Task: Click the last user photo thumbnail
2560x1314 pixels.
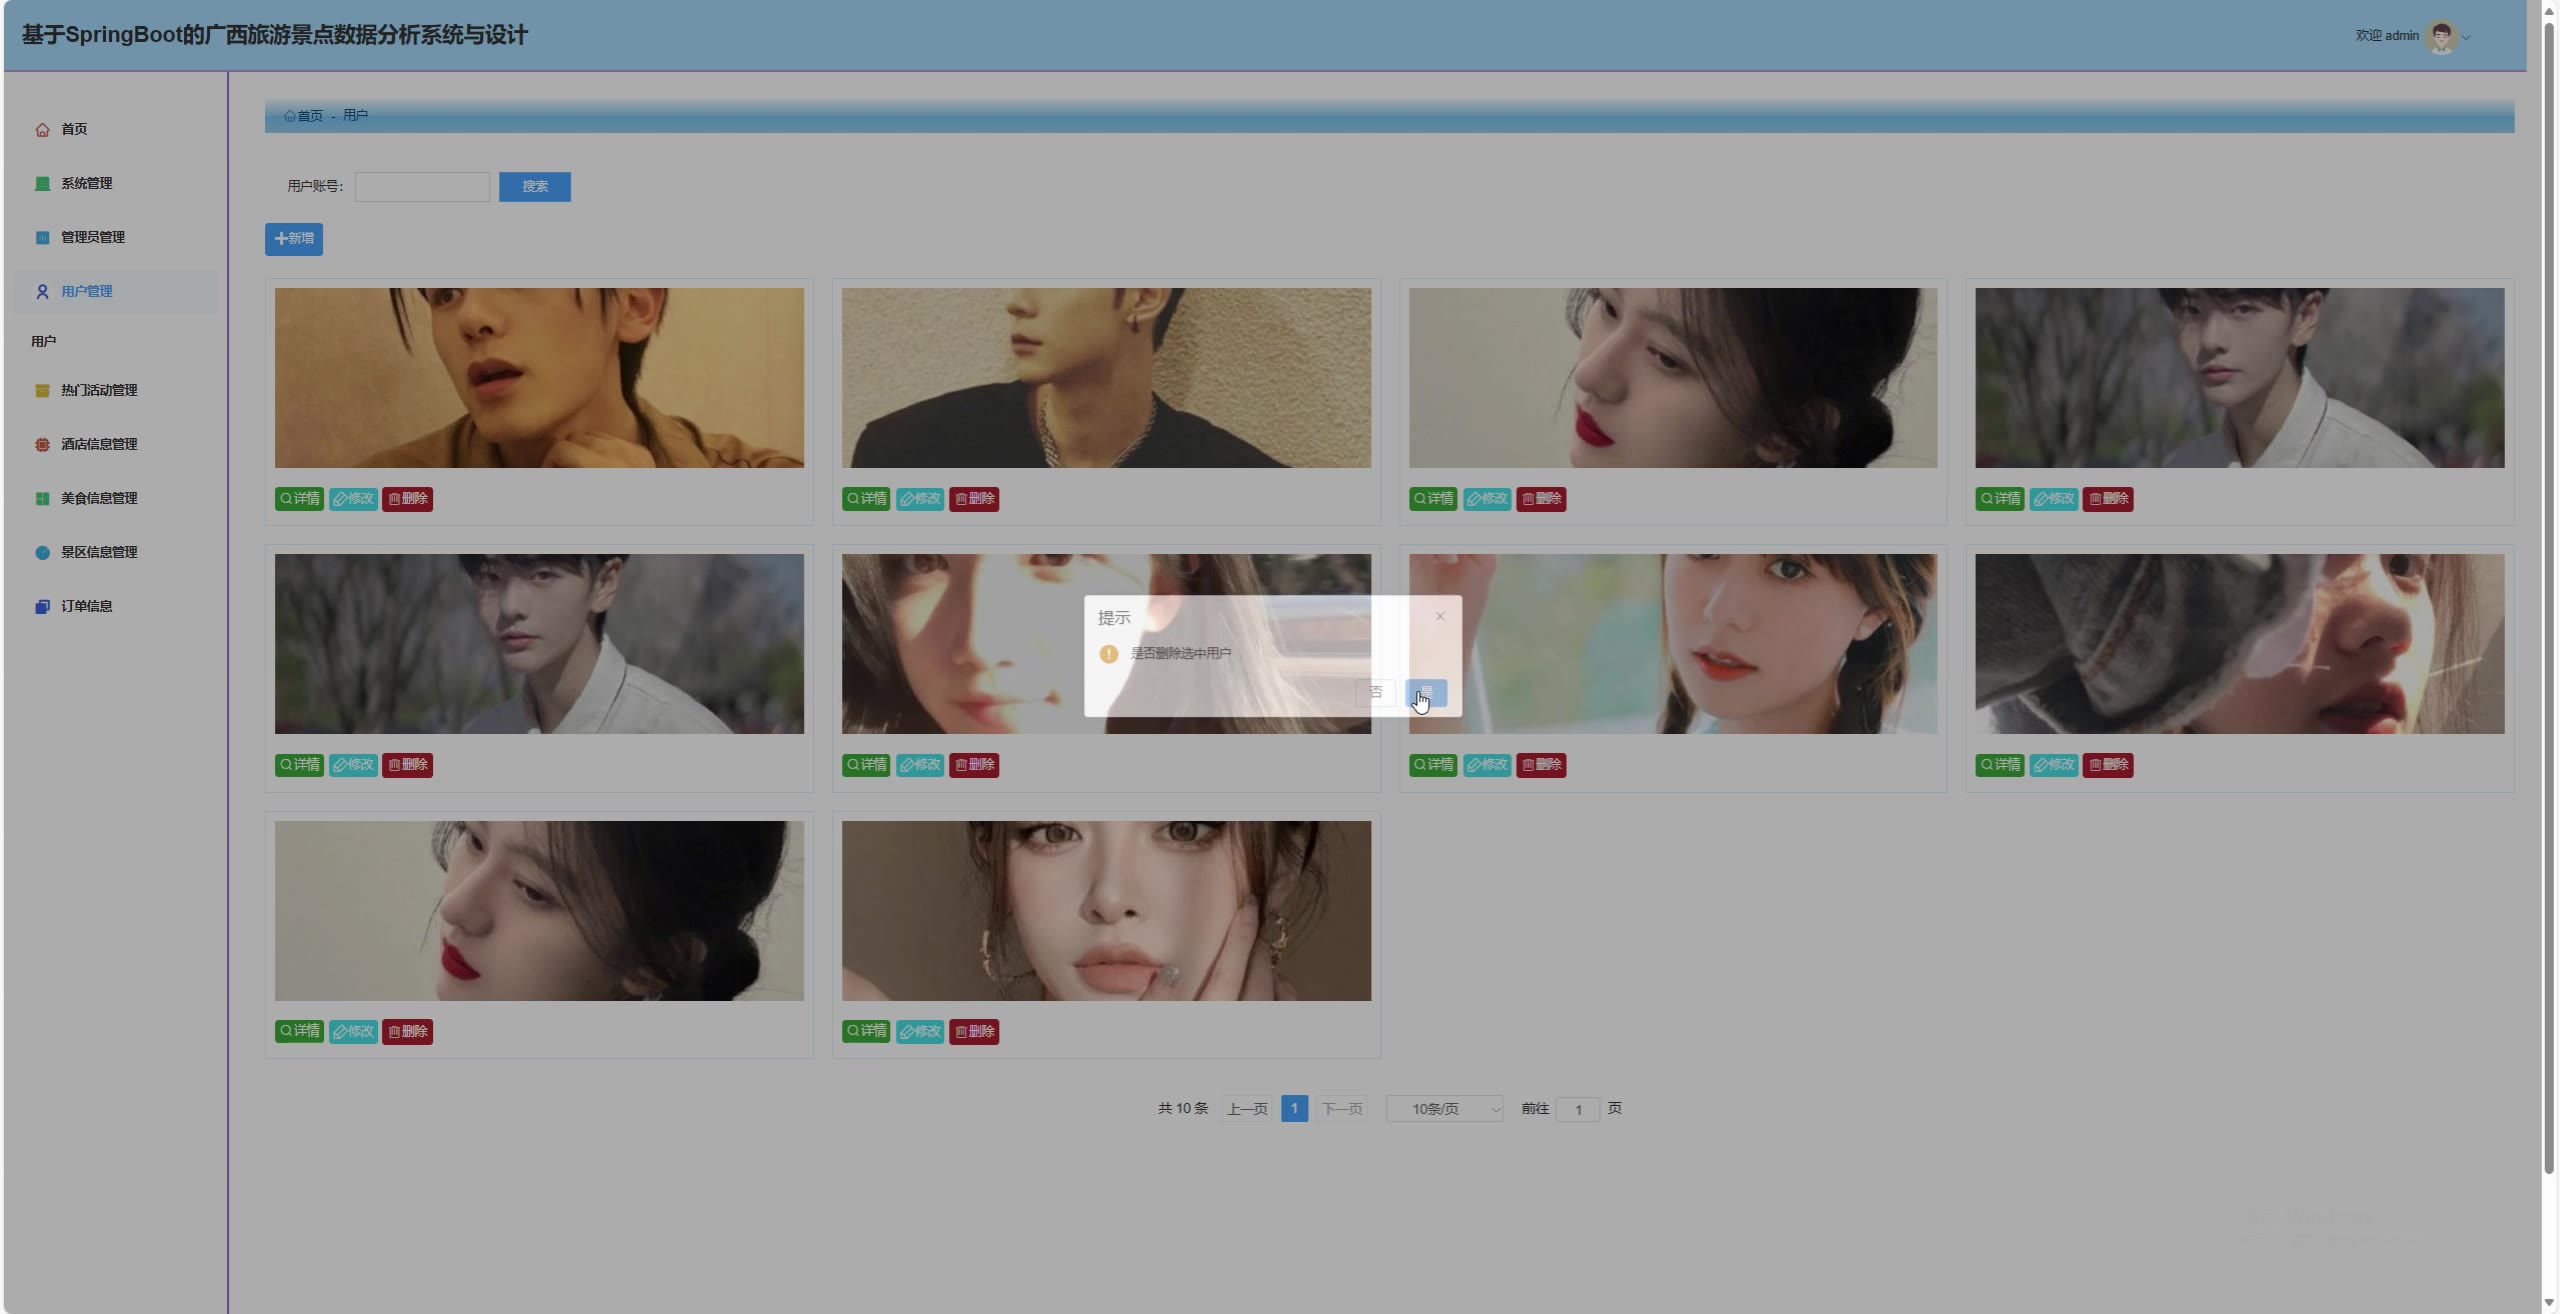Action: [1106, 911]
